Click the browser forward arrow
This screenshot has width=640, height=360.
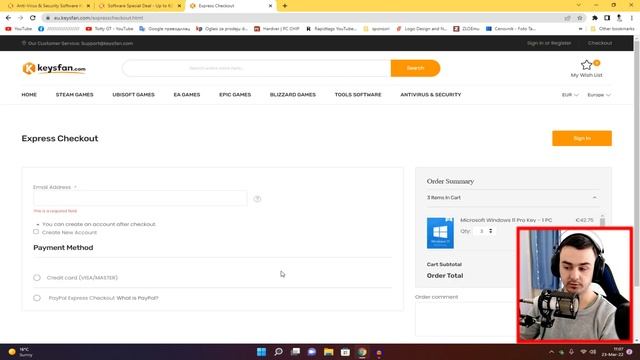click(x=20, y=18)
